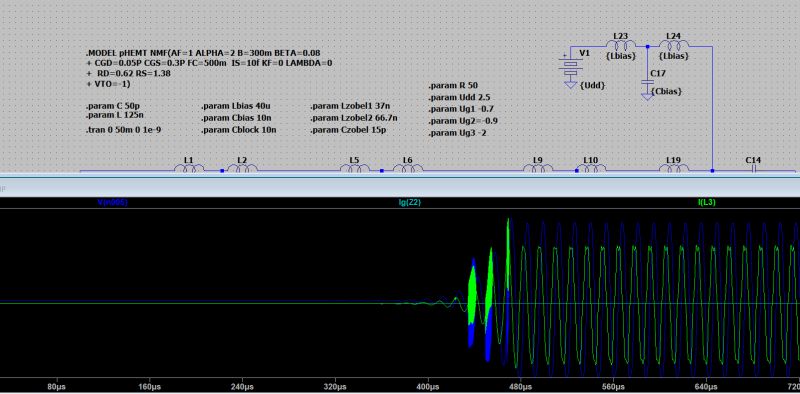The height and width of the screenshot is (394, 800).
Task: Select the L6 inductor symbol
Action: [408, 168]
